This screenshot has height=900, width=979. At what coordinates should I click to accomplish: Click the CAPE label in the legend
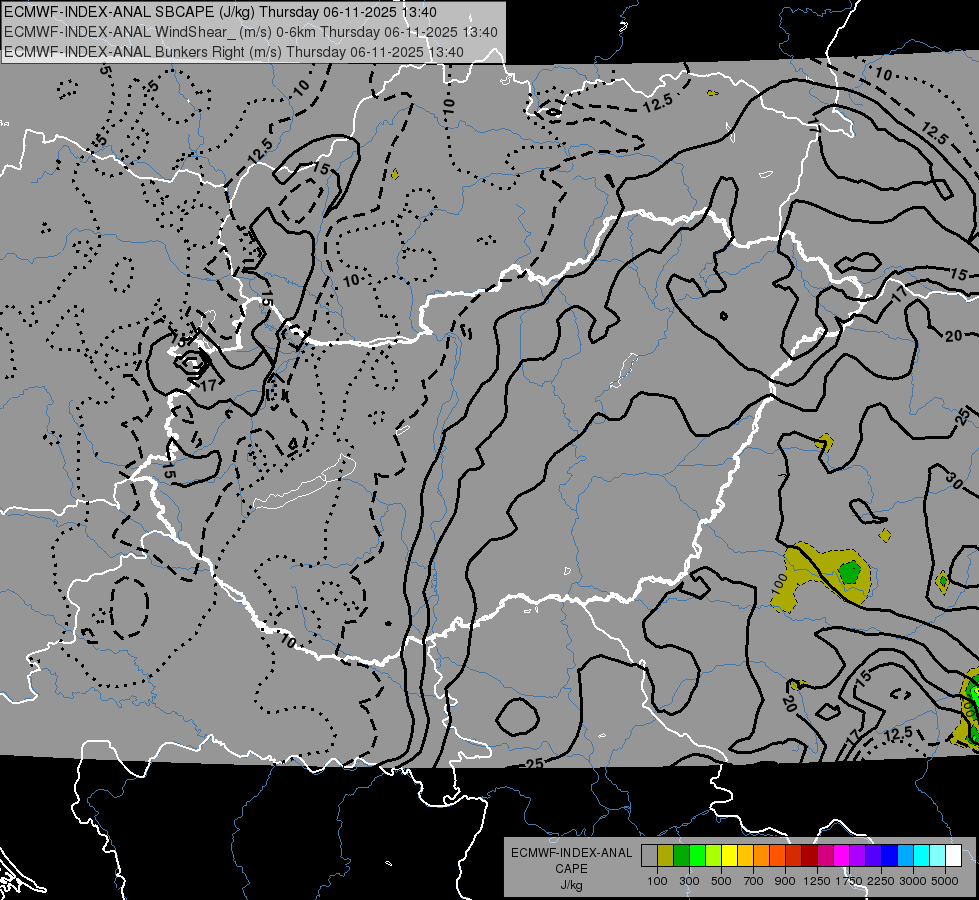(572, 868)
